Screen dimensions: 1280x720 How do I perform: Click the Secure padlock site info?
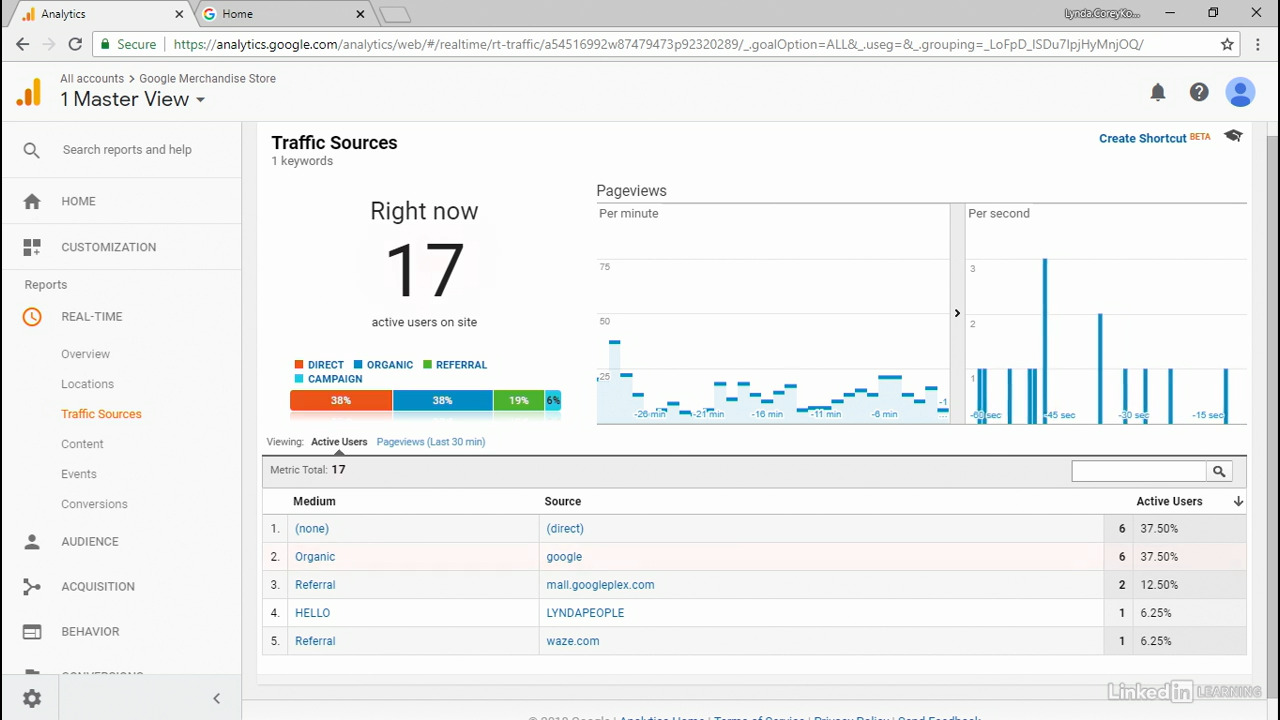(127, 44)
